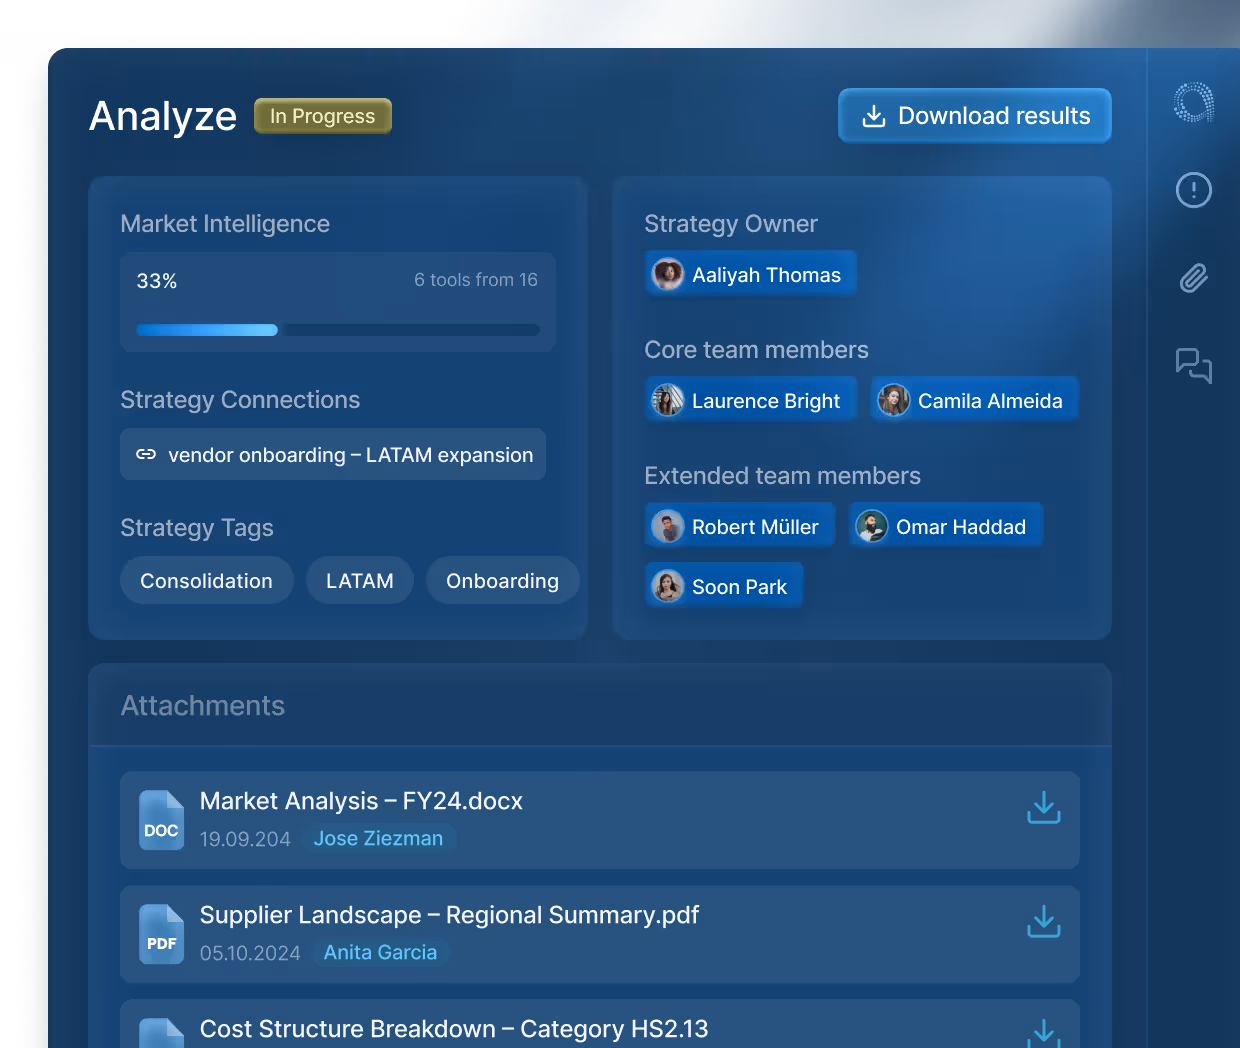Click the Analyze page title
The image size is (1240, 1048).
coord(163,116)
